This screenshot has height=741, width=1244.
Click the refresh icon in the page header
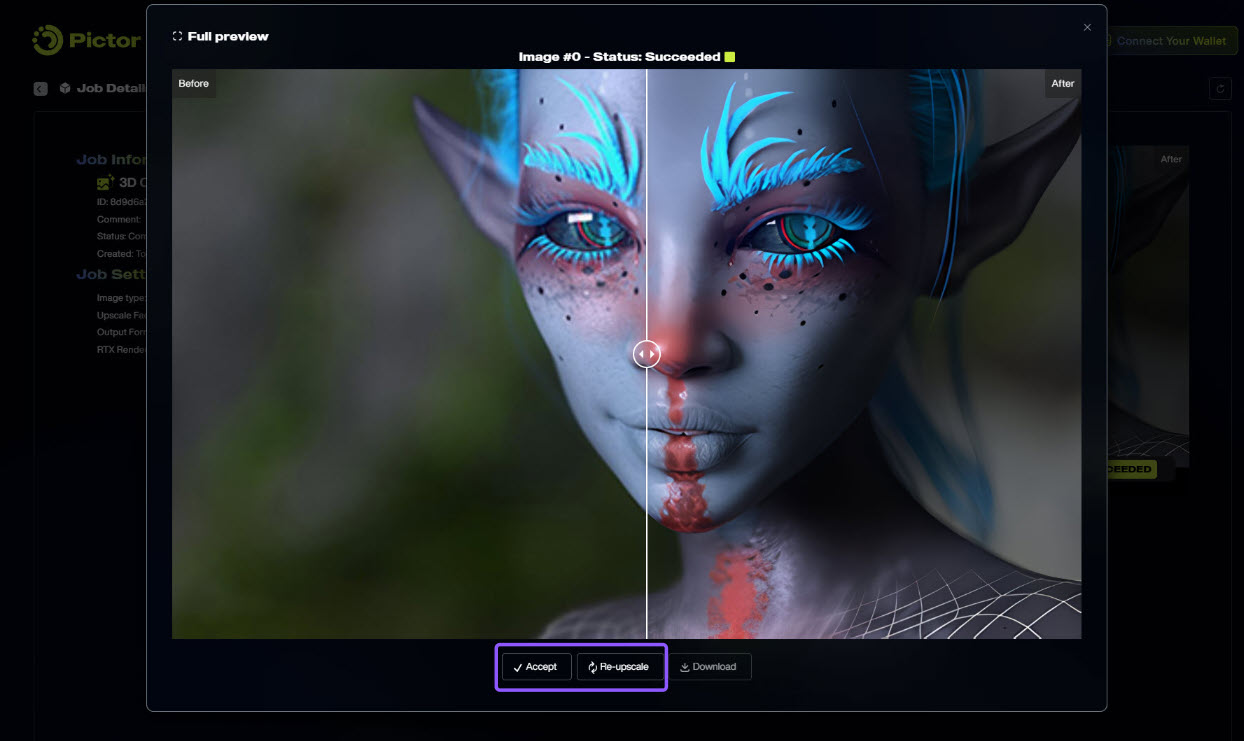1219,89
